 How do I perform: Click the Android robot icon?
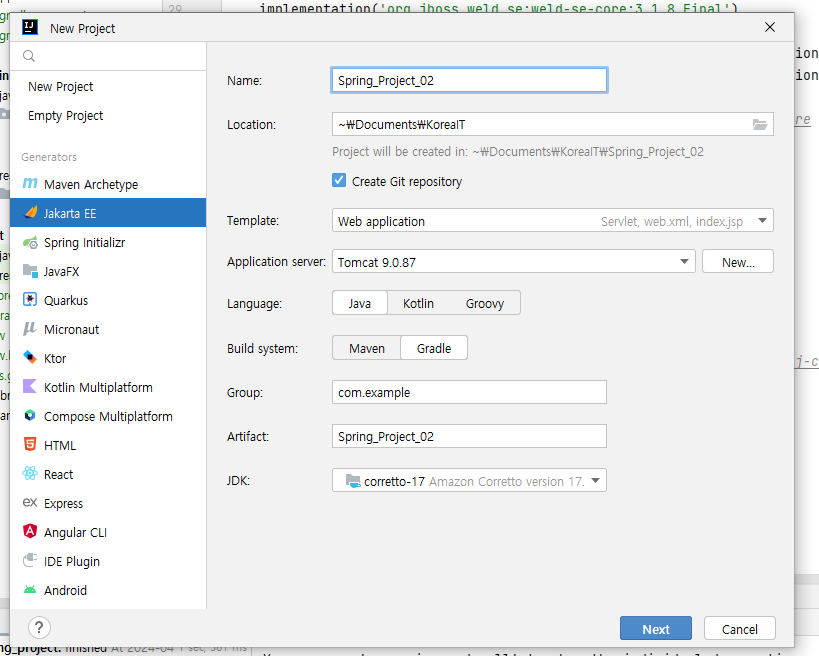30,590
